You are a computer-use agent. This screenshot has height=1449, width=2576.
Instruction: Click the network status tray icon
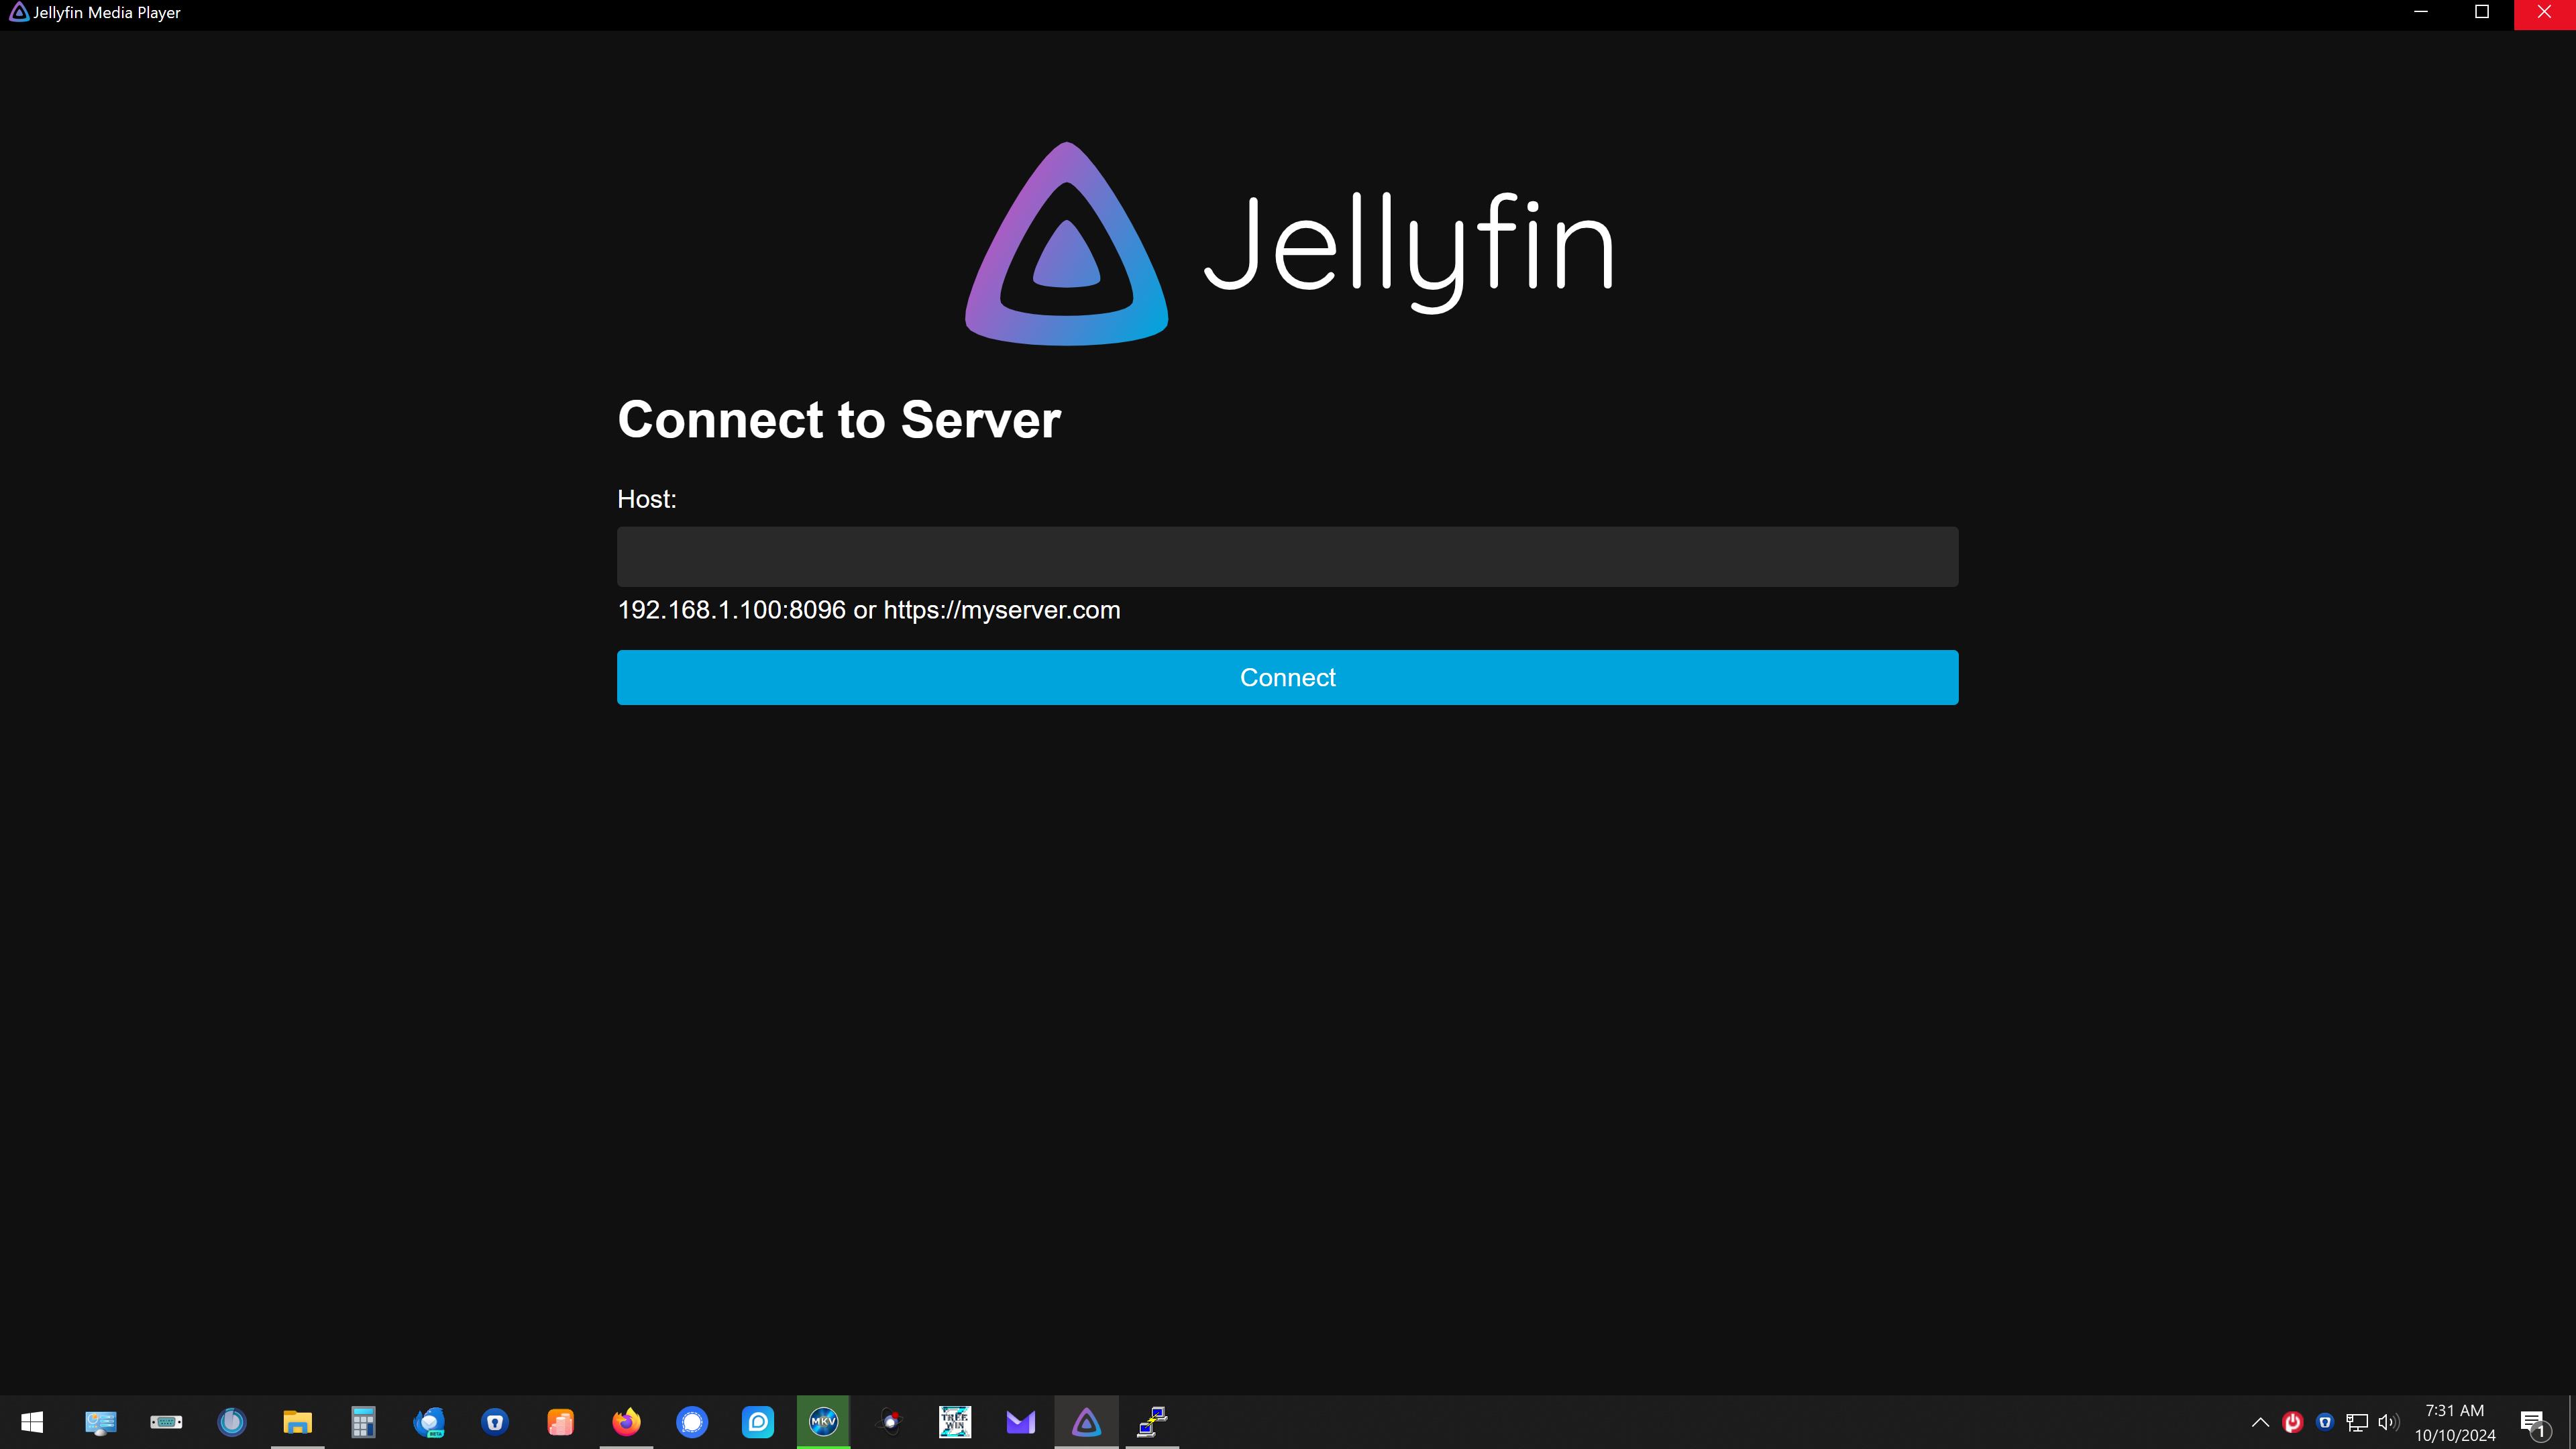(x=2357, y=1422)
